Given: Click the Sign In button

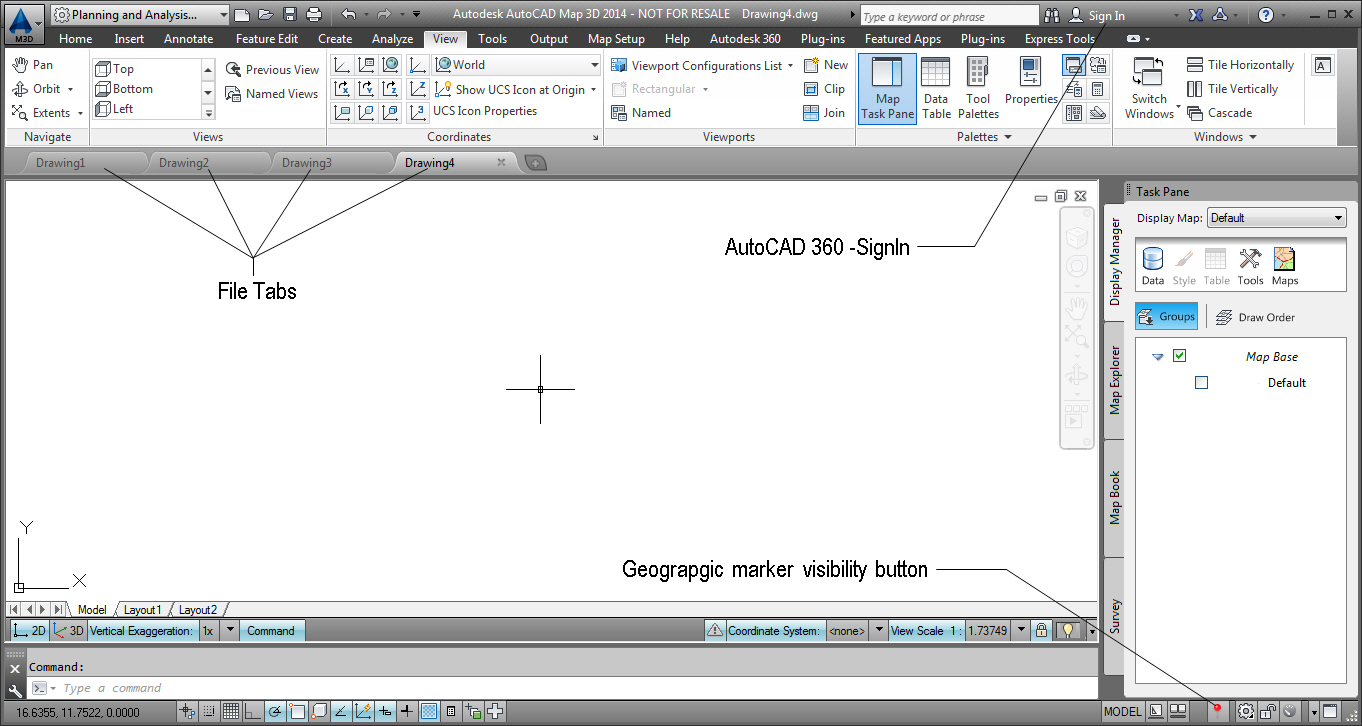Looking at the screenshot, I should coord(1097,16).
